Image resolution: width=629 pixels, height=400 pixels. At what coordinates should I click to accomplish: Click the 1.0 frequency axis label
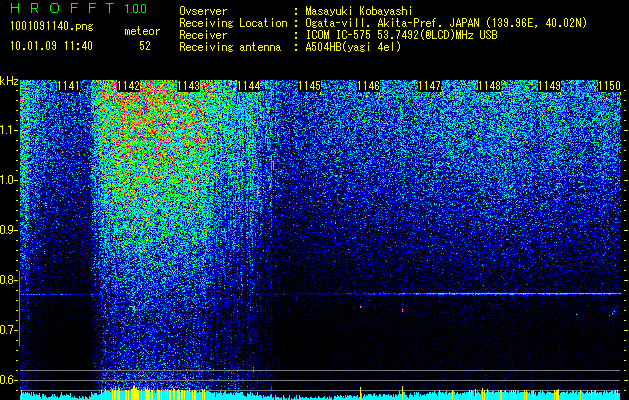pos(8,180)
